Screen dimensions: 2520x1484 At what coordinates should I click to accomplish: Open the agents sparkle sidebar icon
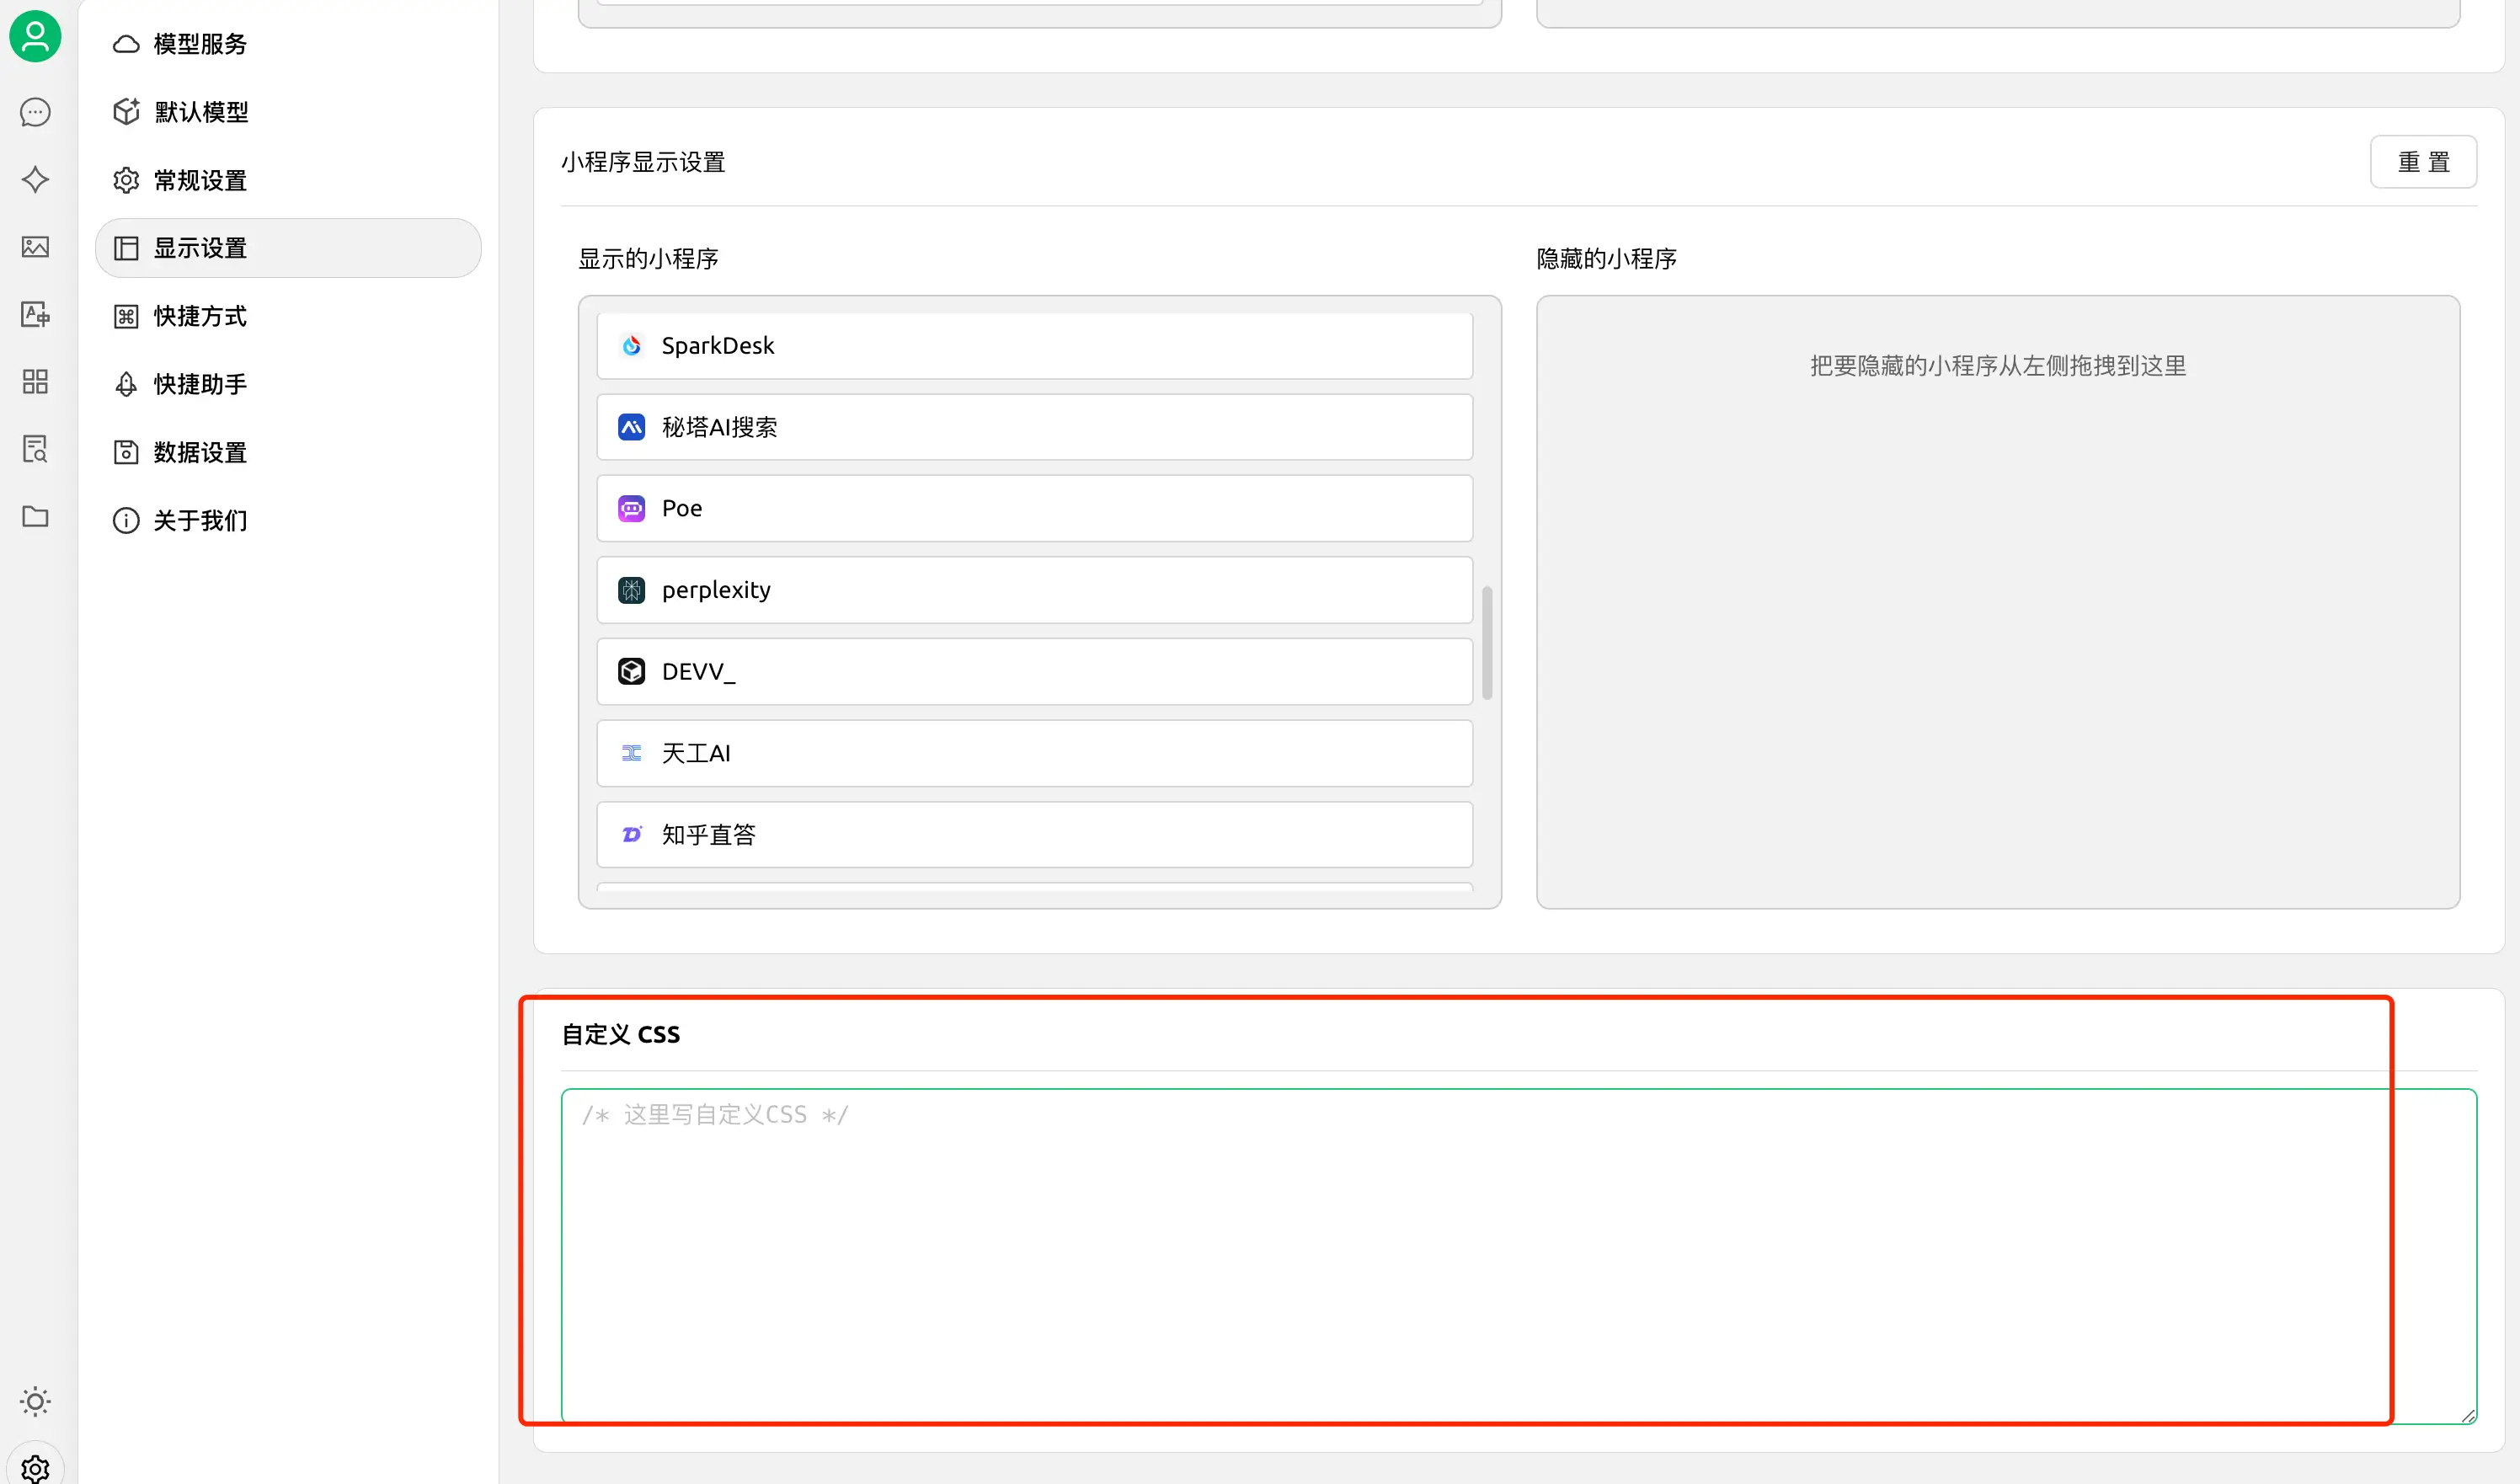35,180
